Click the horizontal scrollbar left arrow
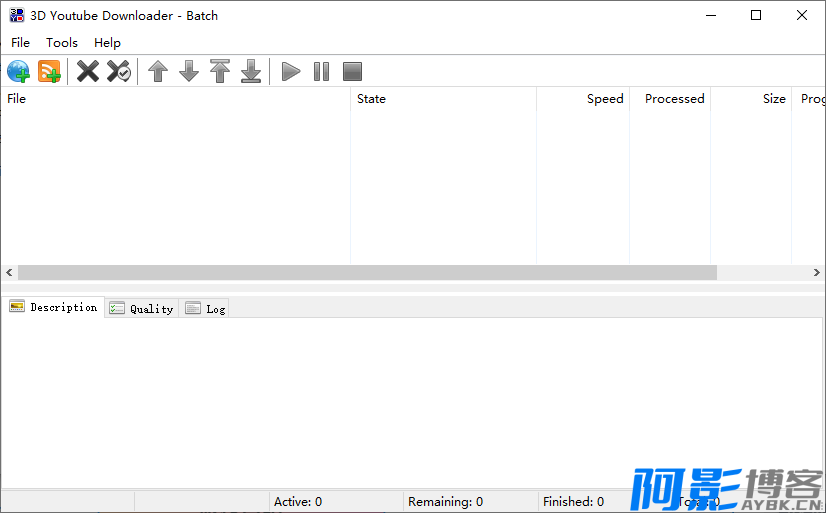The image size is (826, 513). click(x=9, y=272)
